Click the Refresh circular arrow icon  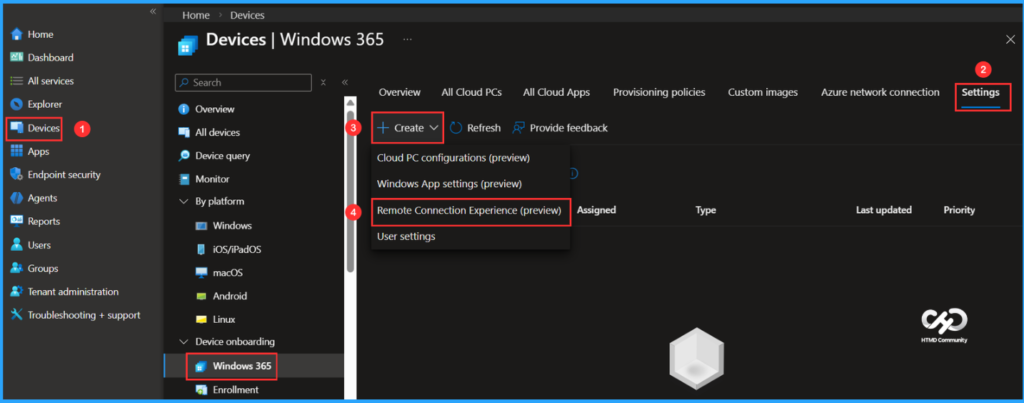point(456,128)
